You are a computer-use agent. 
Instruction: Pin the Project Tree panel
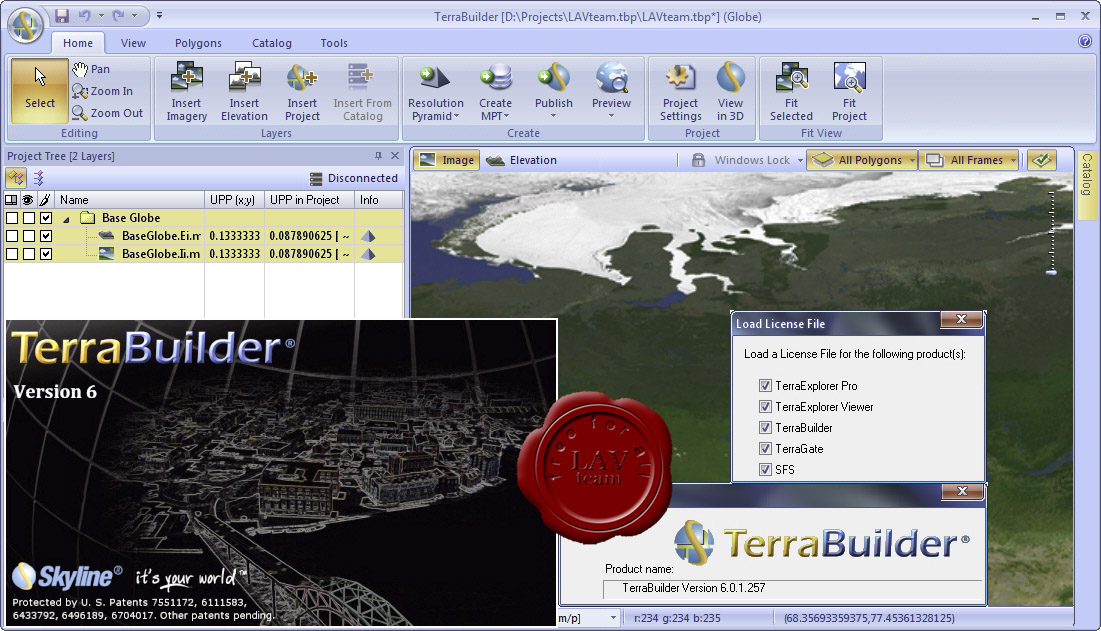pos(378,156)
